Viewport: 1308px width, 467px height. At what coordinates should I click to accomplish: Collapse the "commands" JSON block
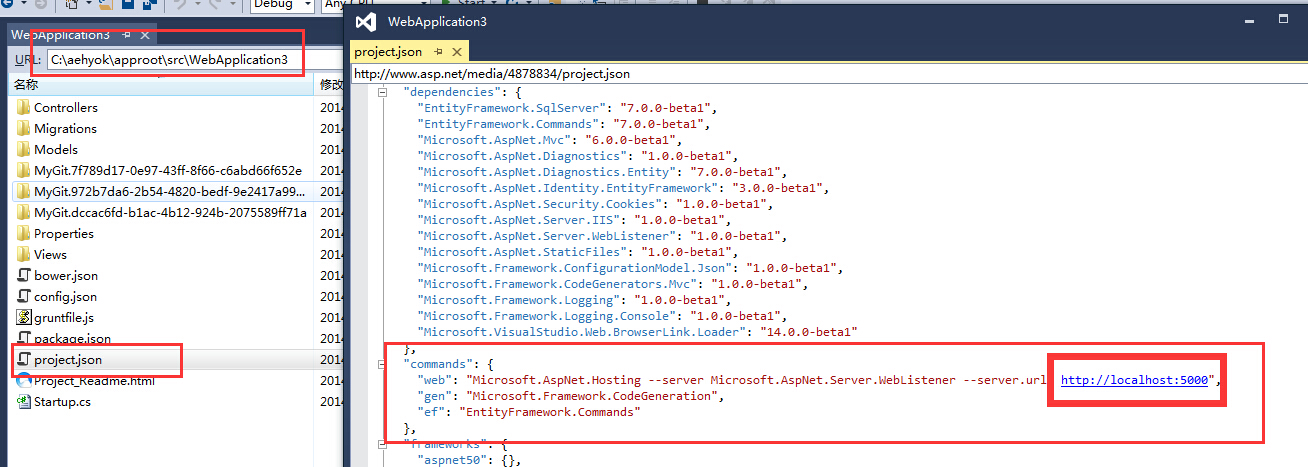[x=383, y=365]
